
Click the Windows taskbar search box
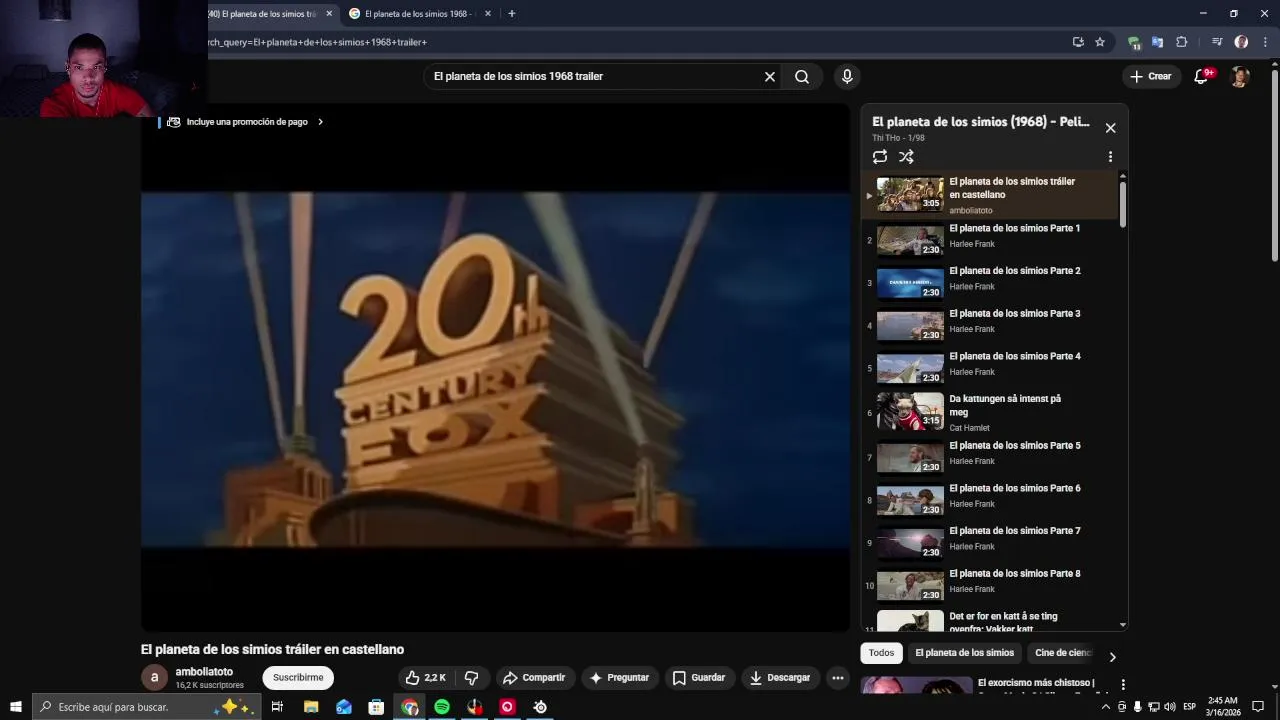[x=146, y=707]
